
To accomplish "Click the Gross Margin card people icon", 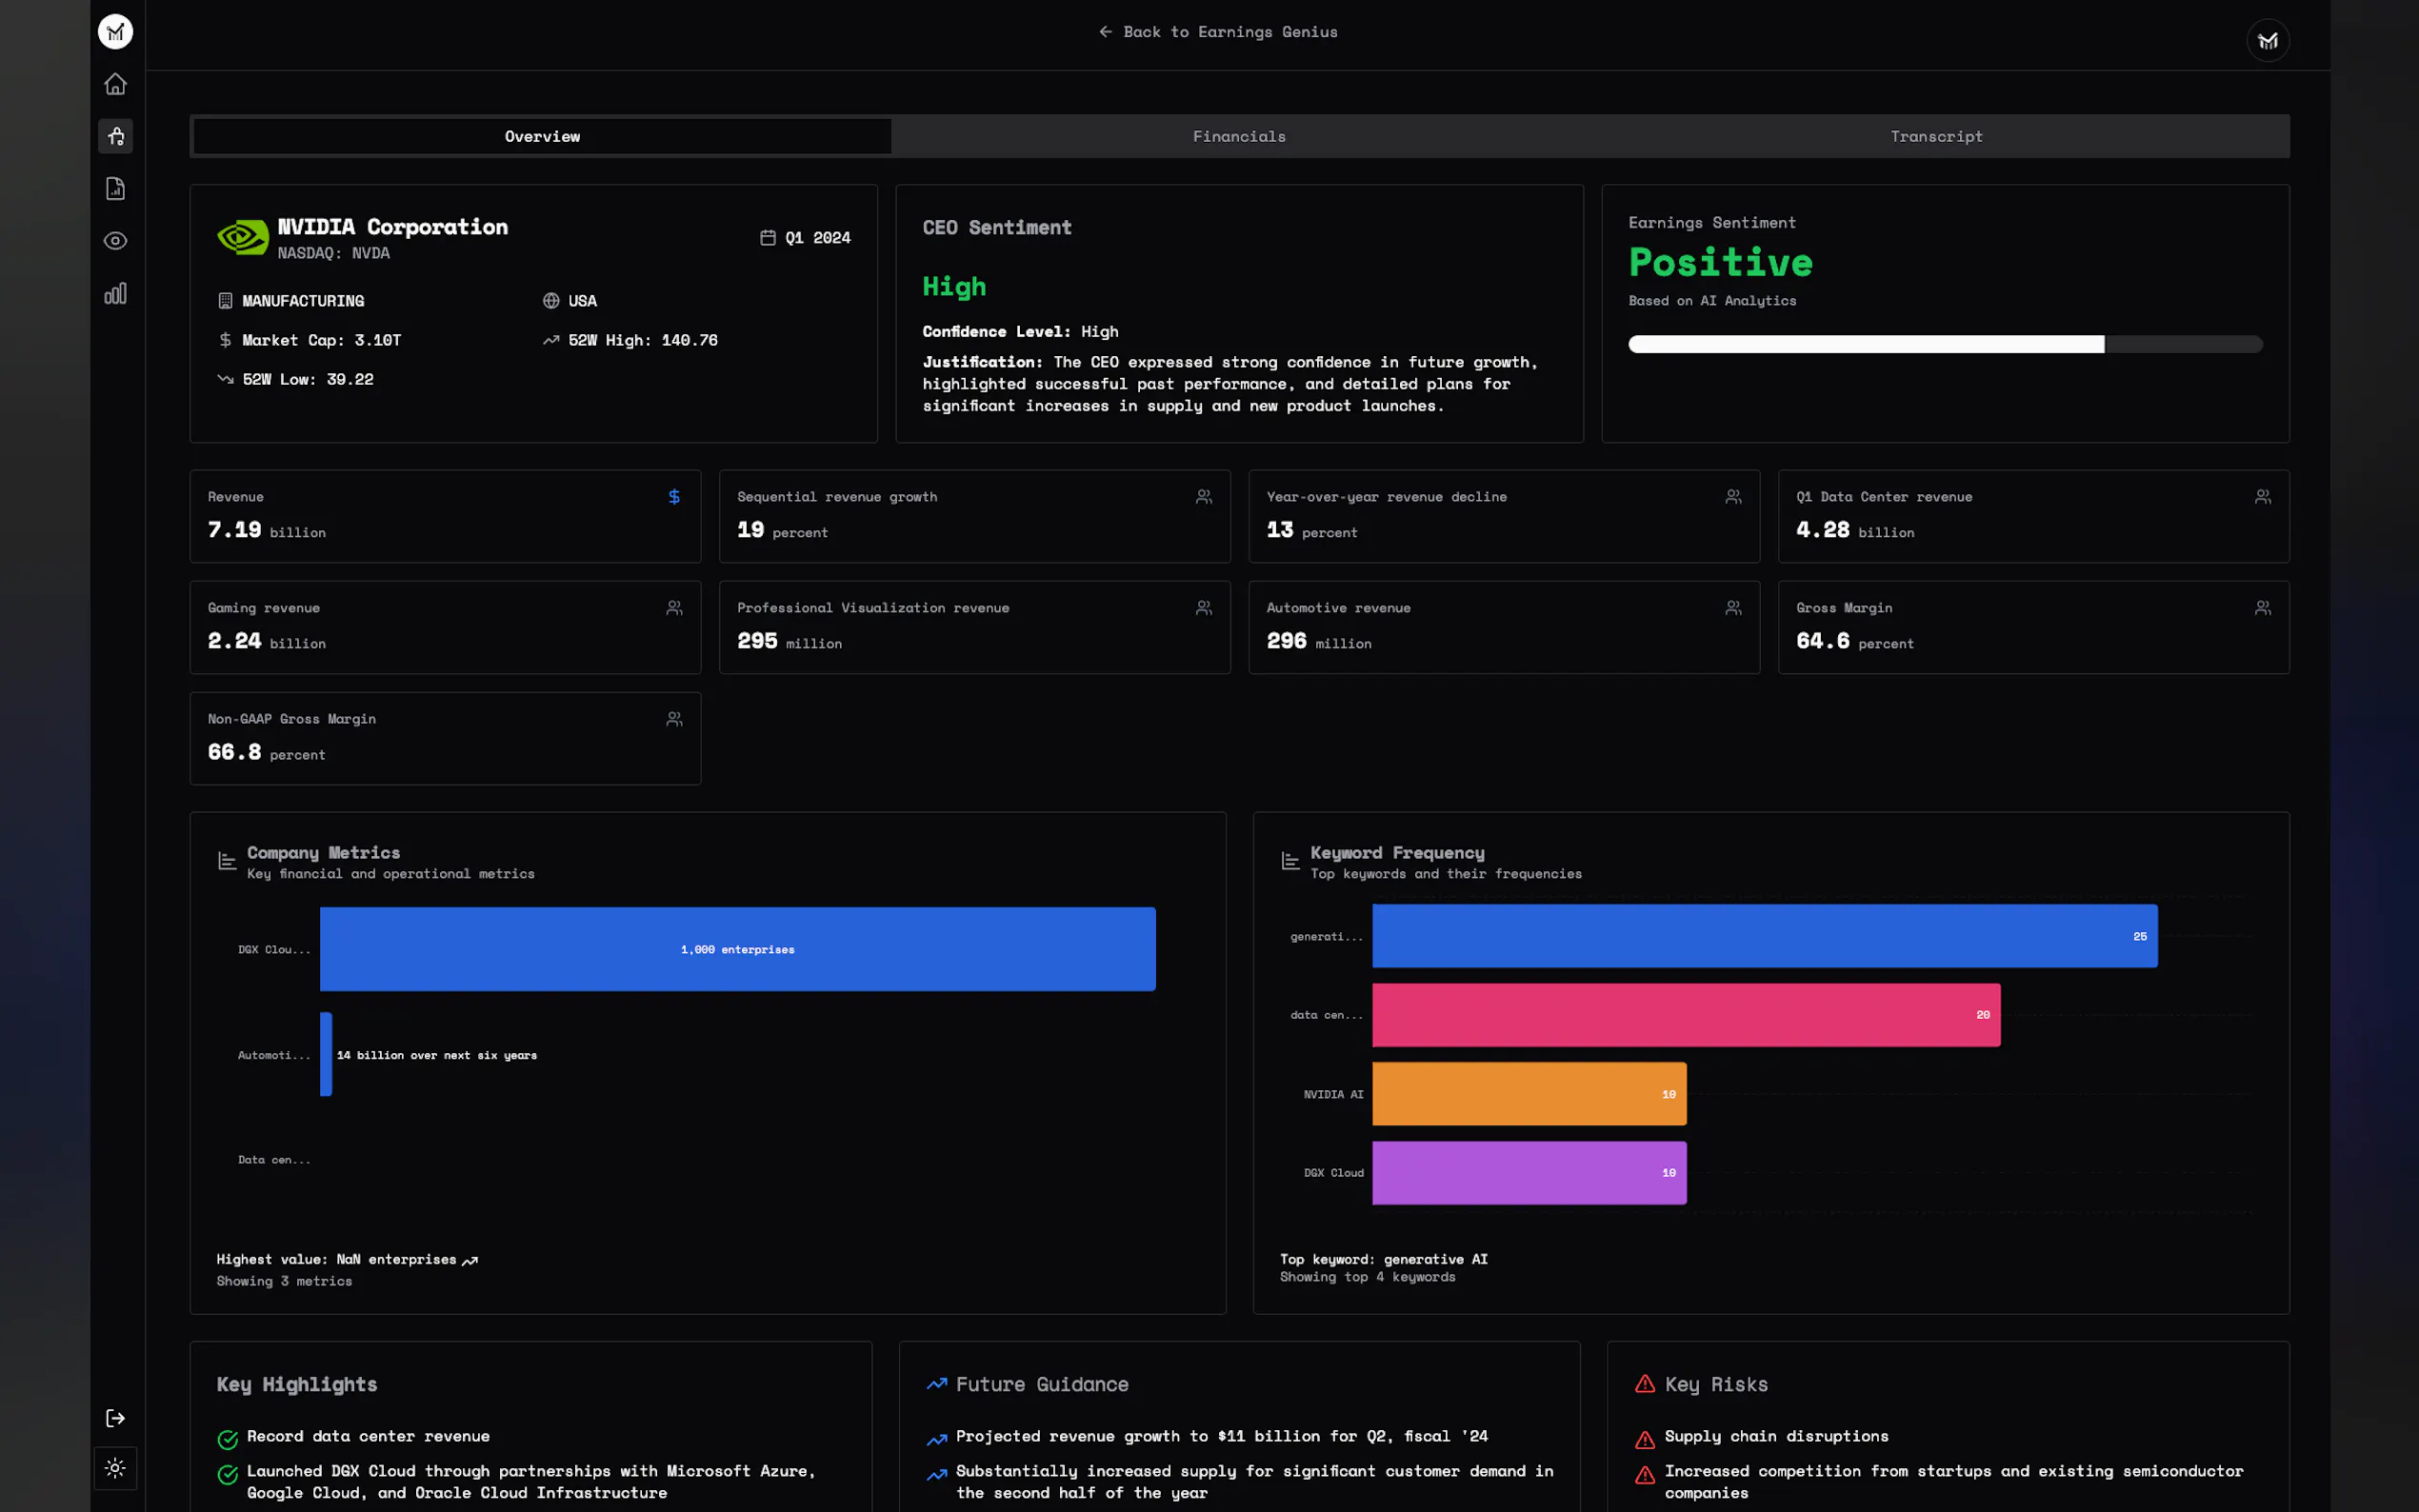I will click(x=2262, y=608).
